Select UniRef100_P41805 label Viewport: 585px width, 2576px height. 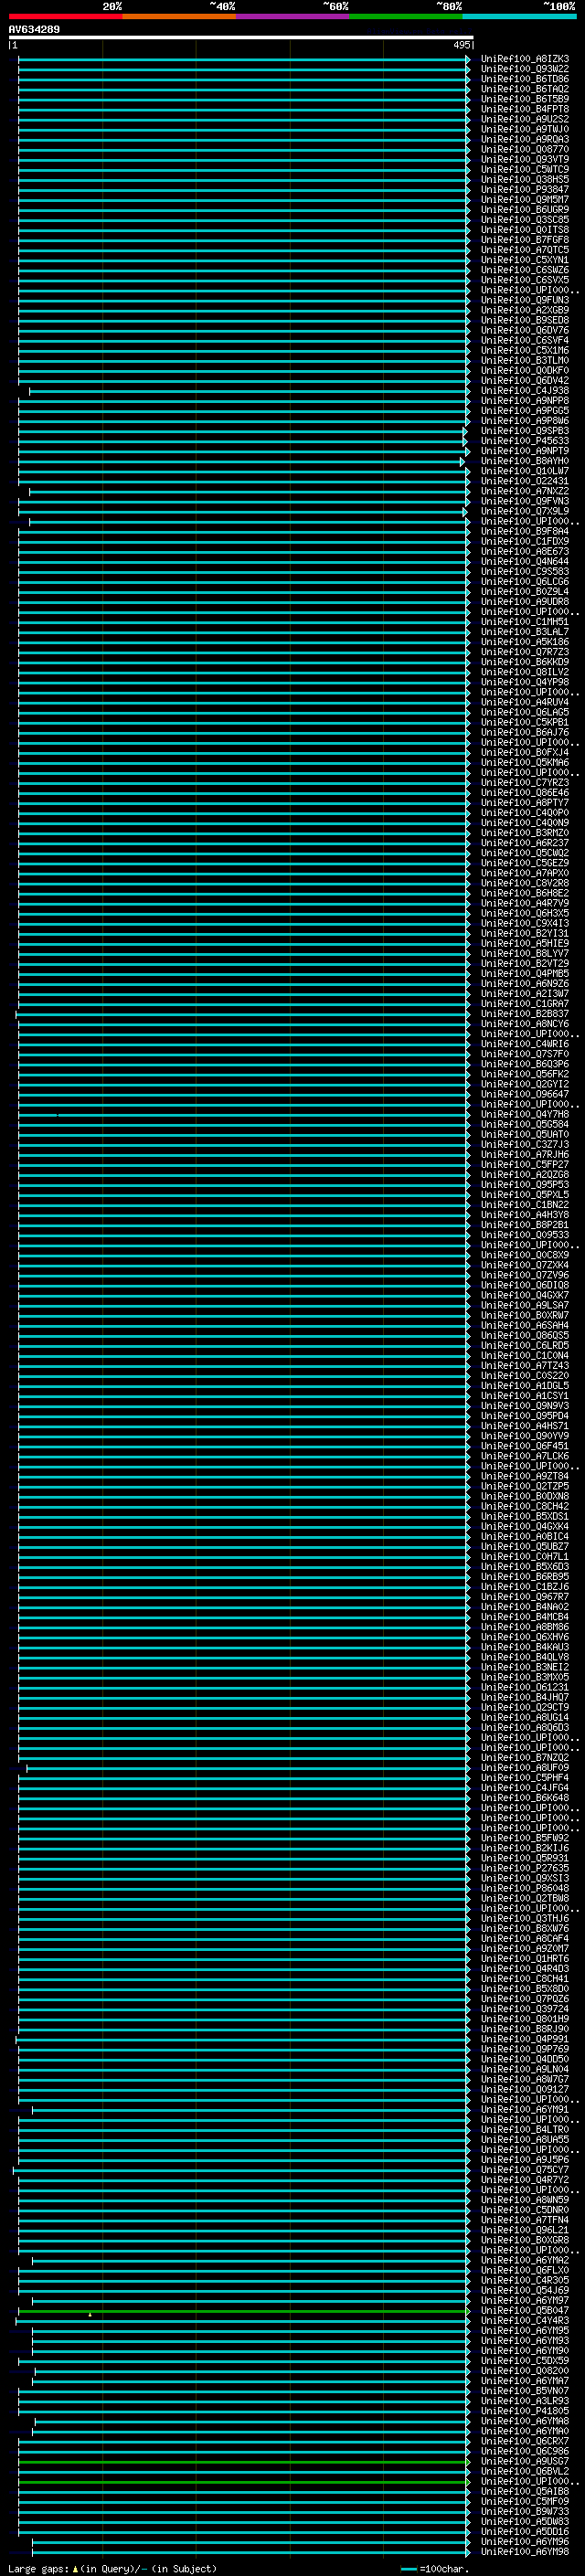525,2411
